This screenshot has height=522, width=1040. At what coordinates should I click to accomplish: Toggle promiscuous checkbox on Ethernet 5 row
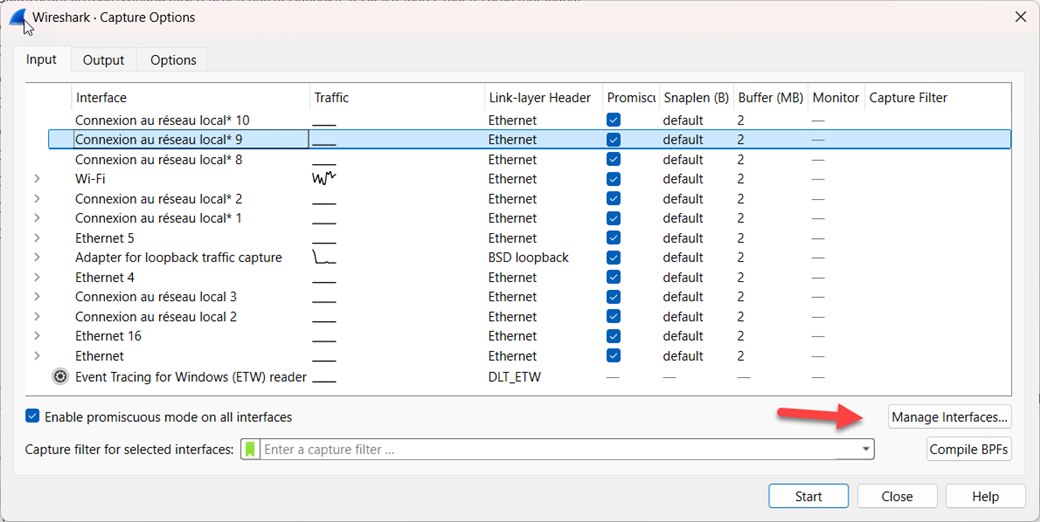pos(614,237)
